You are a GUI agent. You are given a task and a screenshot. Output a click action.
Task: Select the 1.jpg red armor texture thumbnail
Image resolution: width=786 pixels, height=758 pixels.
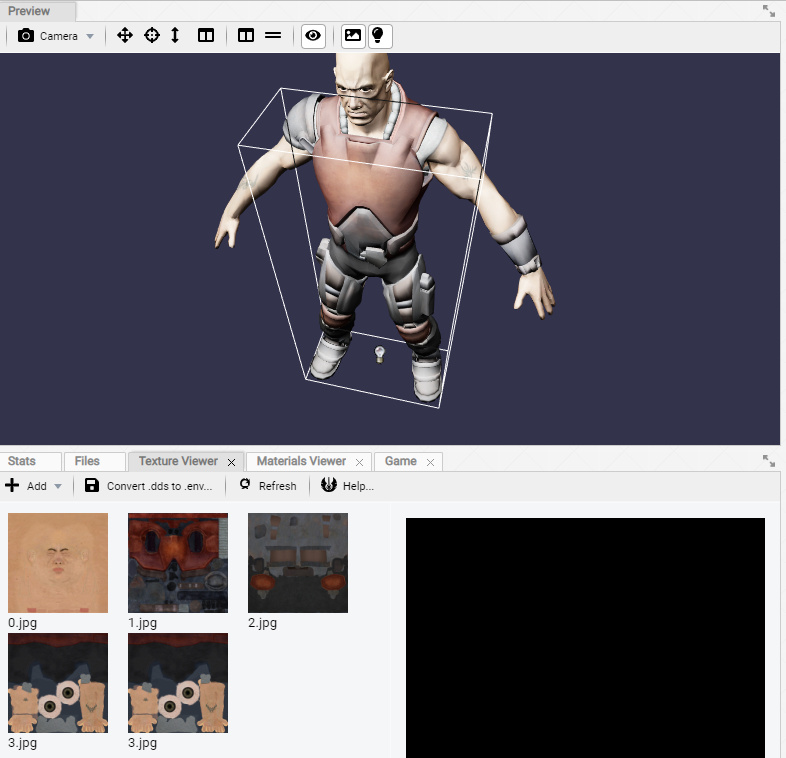pyautogui.click(x=178, y=562)
